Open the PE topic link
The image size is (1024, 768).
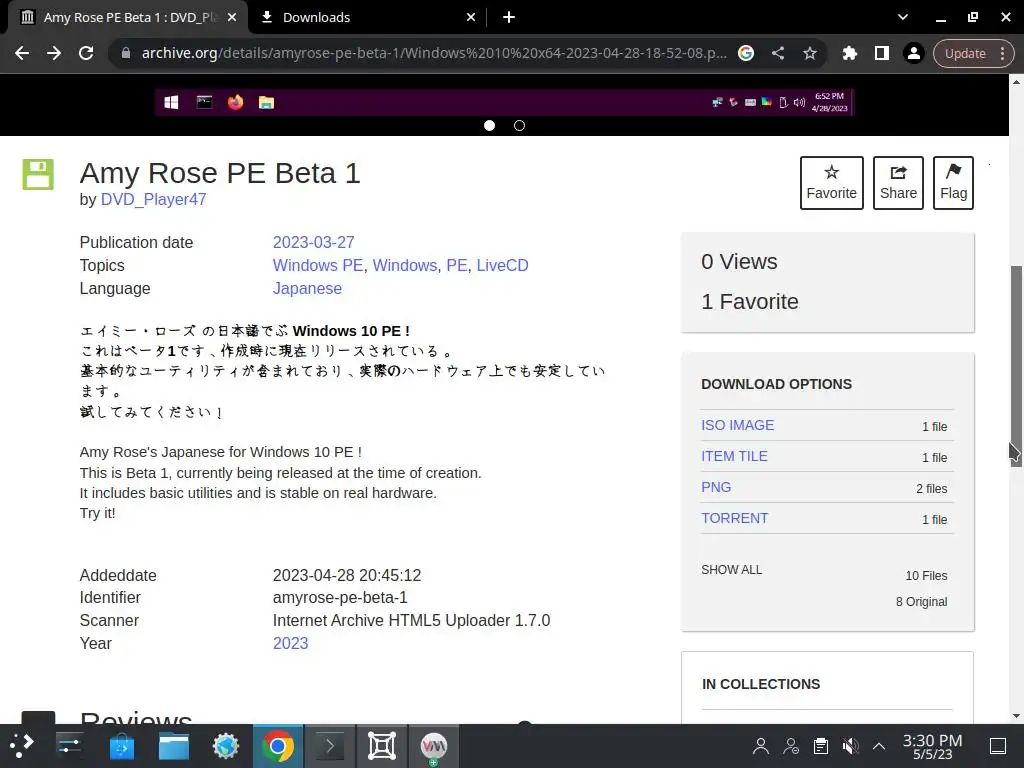coord(456,265)
